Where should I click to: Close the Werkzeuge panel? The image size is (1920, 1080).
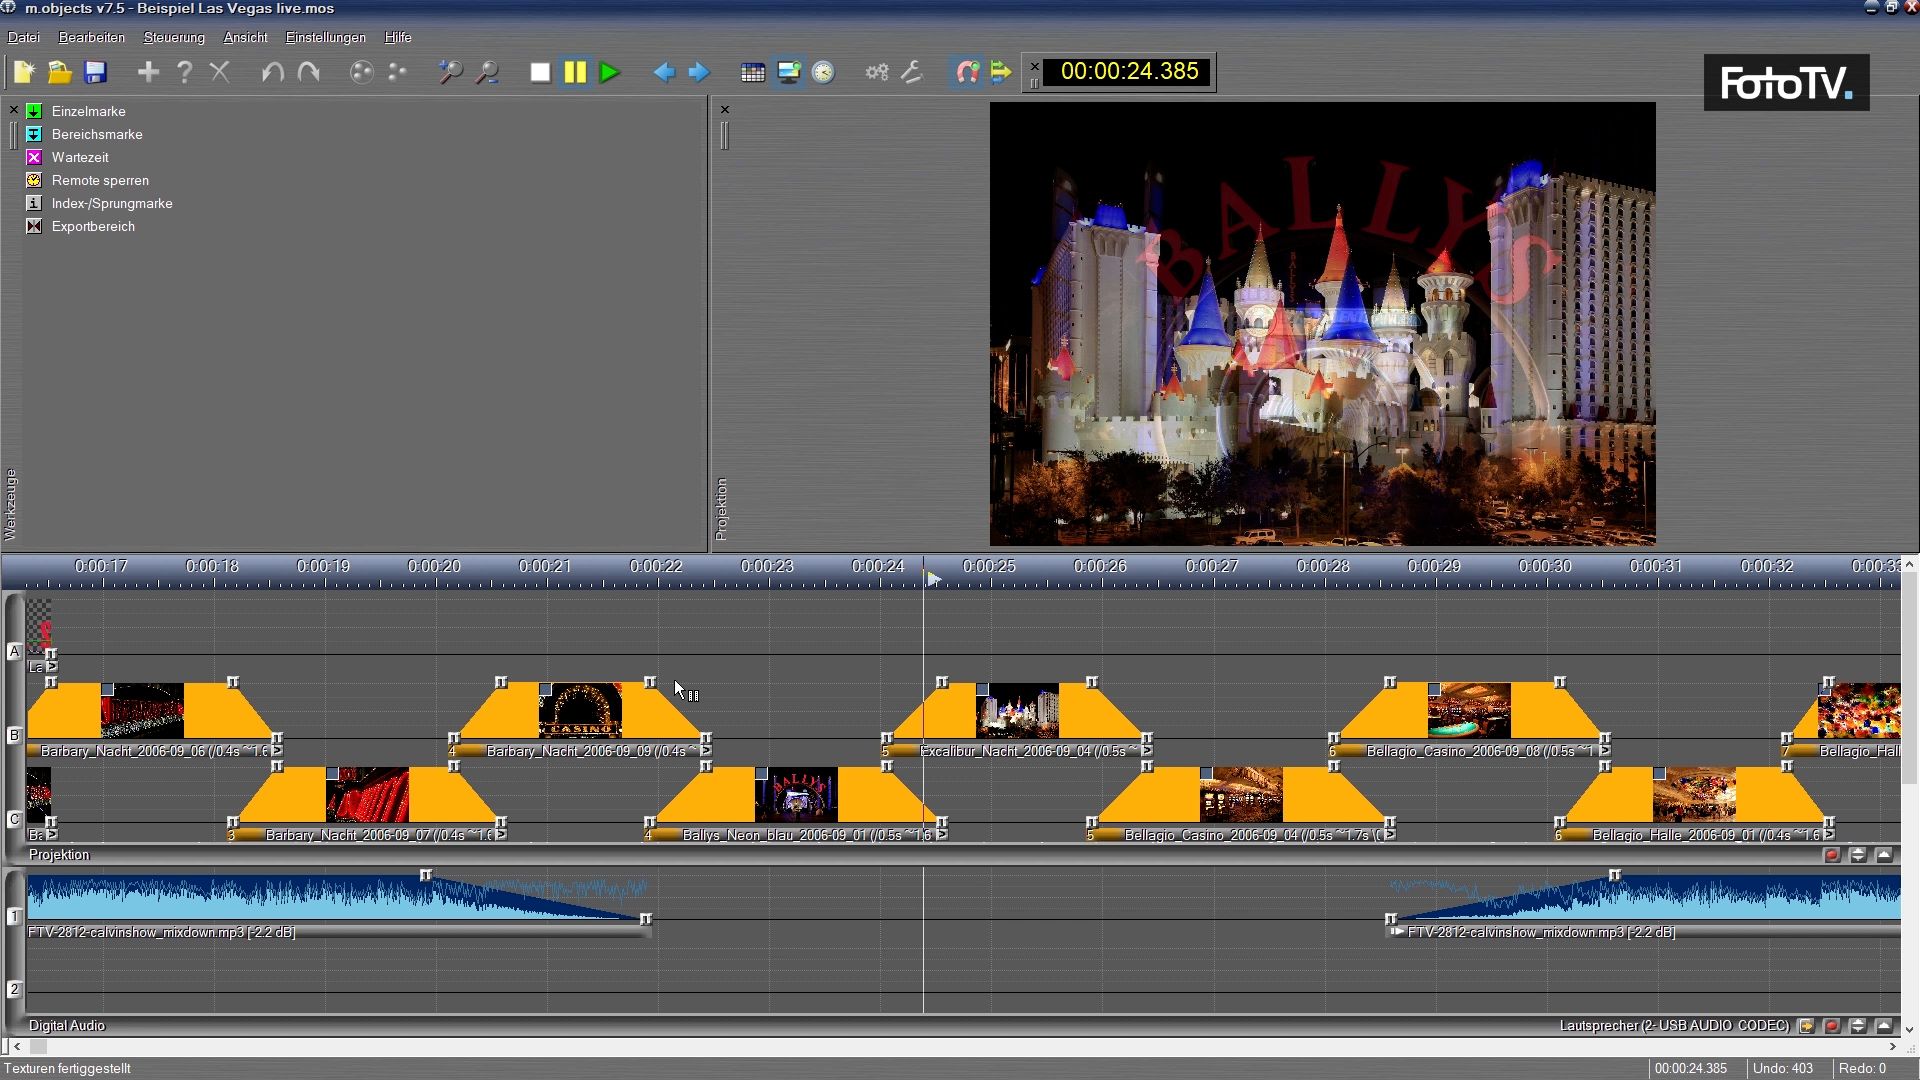point(13,109)
